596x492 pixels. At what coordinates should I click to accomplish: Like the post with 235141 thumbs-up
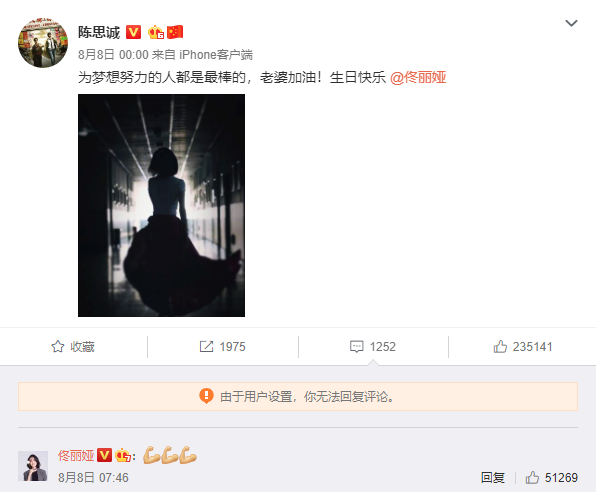523,346
